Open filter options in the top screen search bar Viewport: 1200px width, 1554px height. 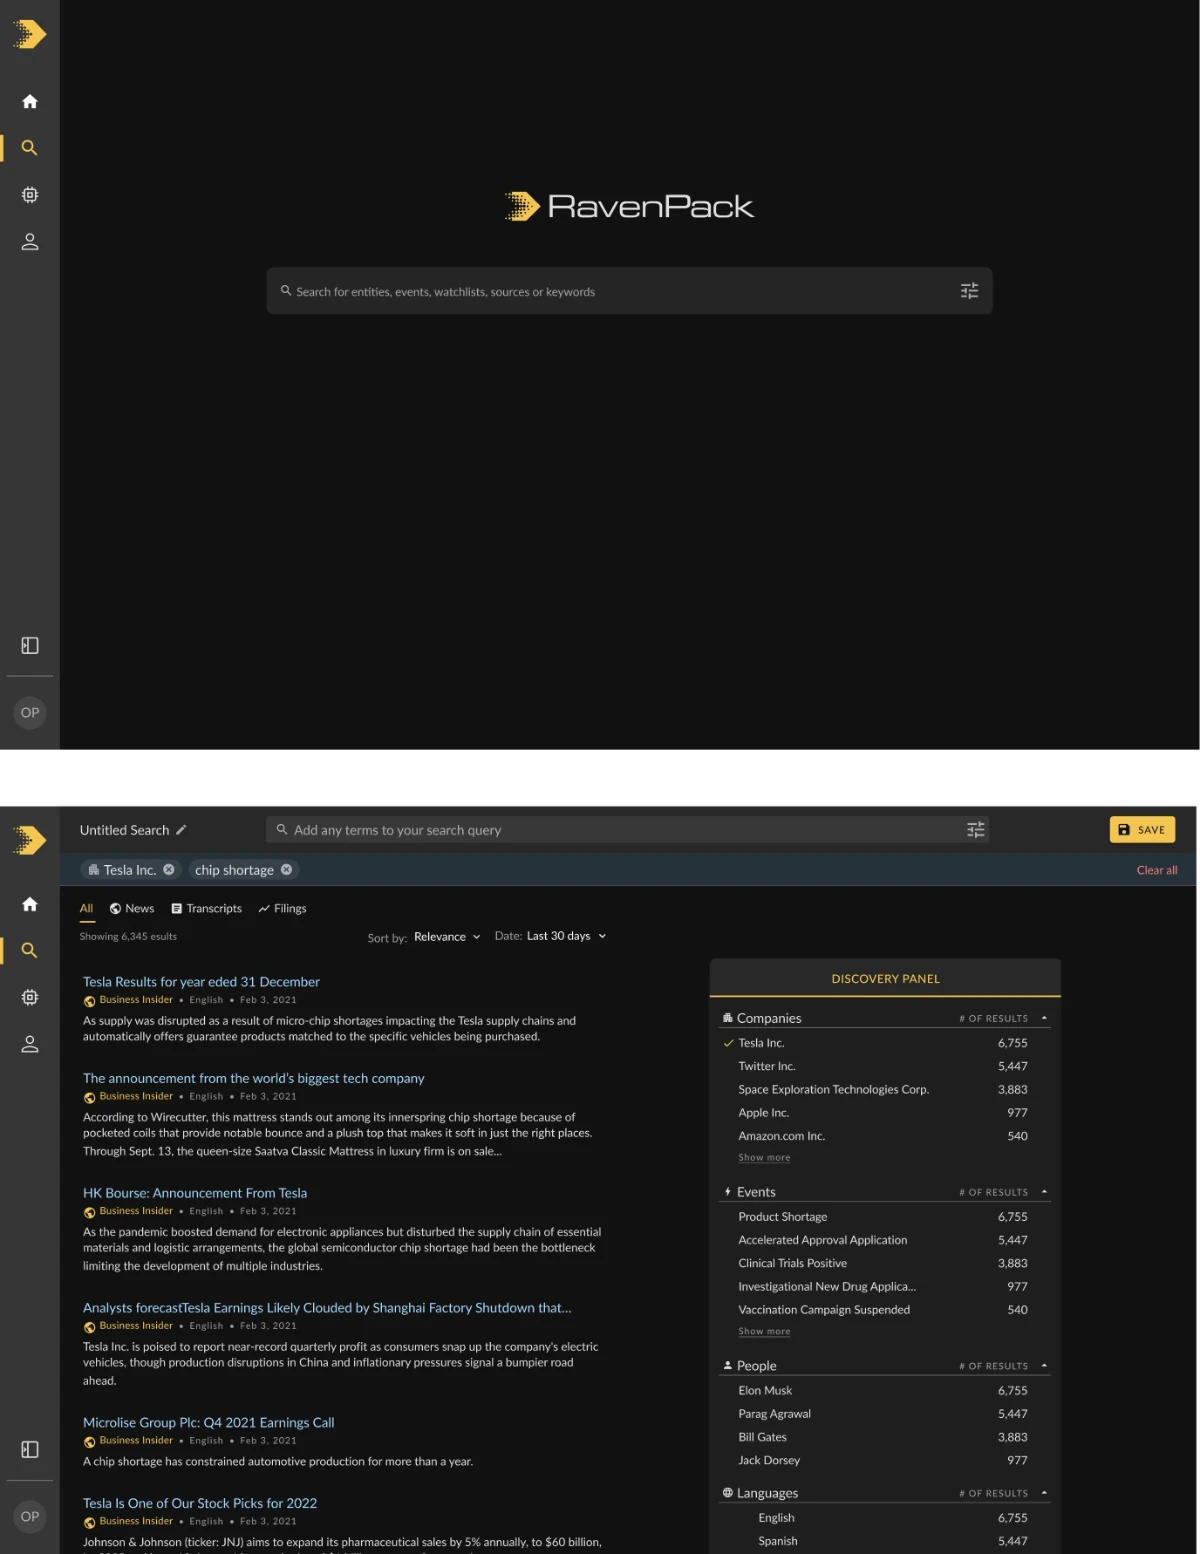coord(969,291)
